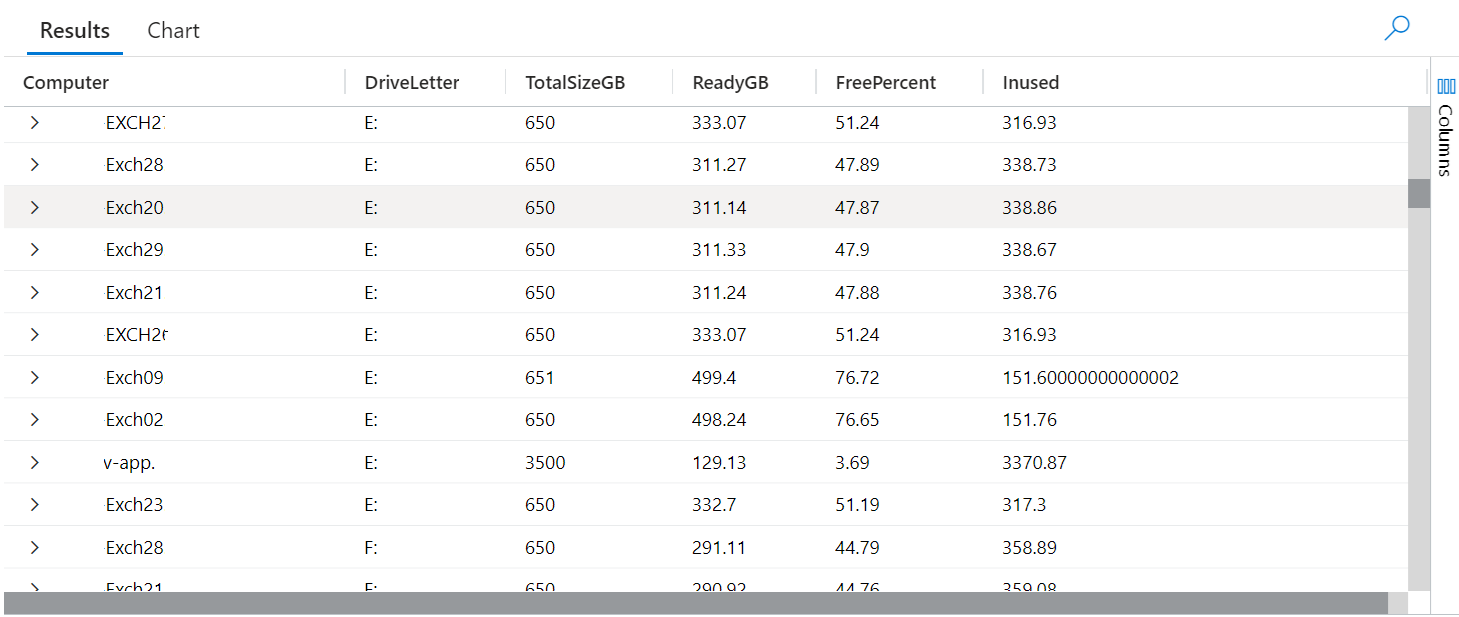Screen dimensions: 1459x617
Task: Click the FreePercent value 51.19
Action: (x=857, y=505)
